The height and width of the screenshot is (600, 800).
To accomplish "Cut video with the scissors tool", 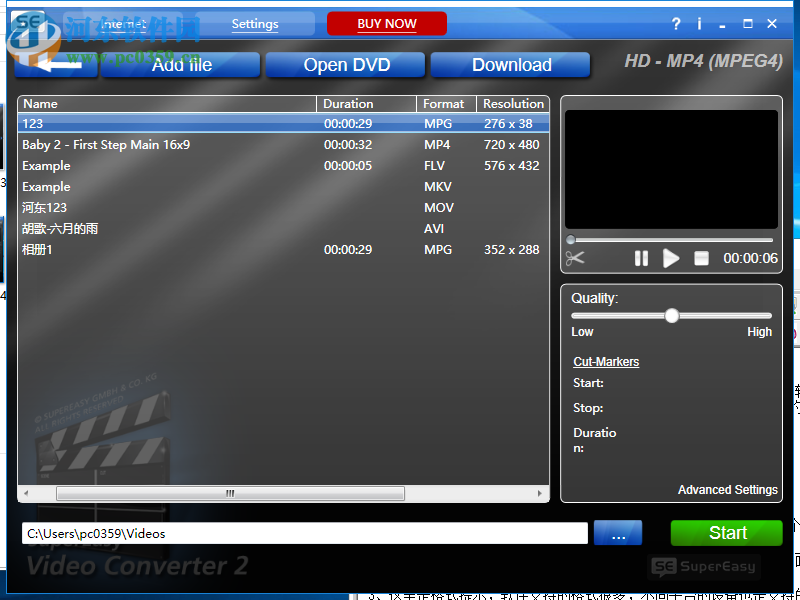I will pos(575,258).
